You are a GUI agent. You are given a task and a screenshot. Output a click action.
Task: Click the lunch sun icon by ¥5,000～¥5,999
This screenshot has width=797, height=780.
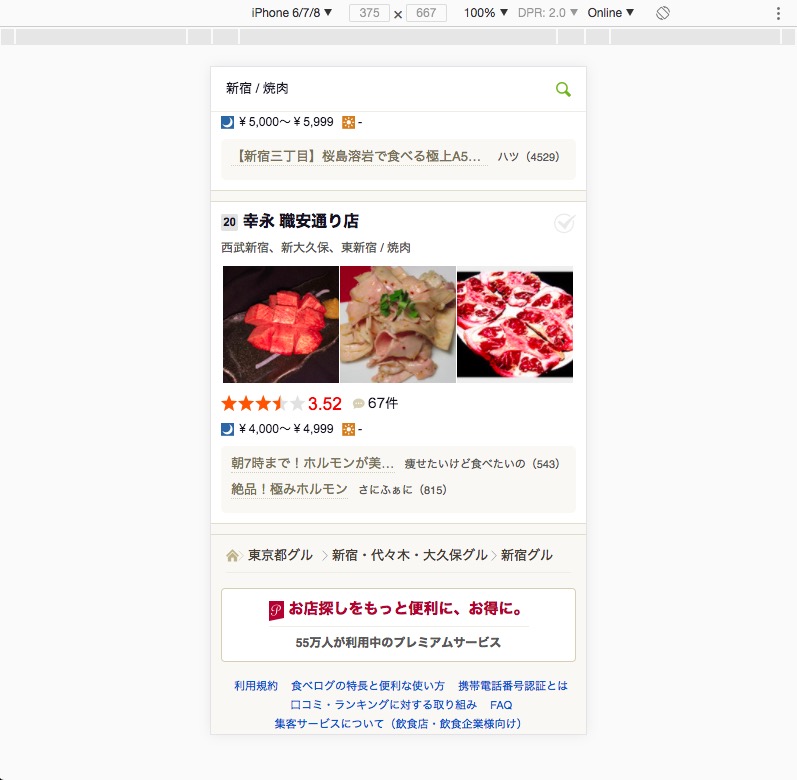(348, 122)
